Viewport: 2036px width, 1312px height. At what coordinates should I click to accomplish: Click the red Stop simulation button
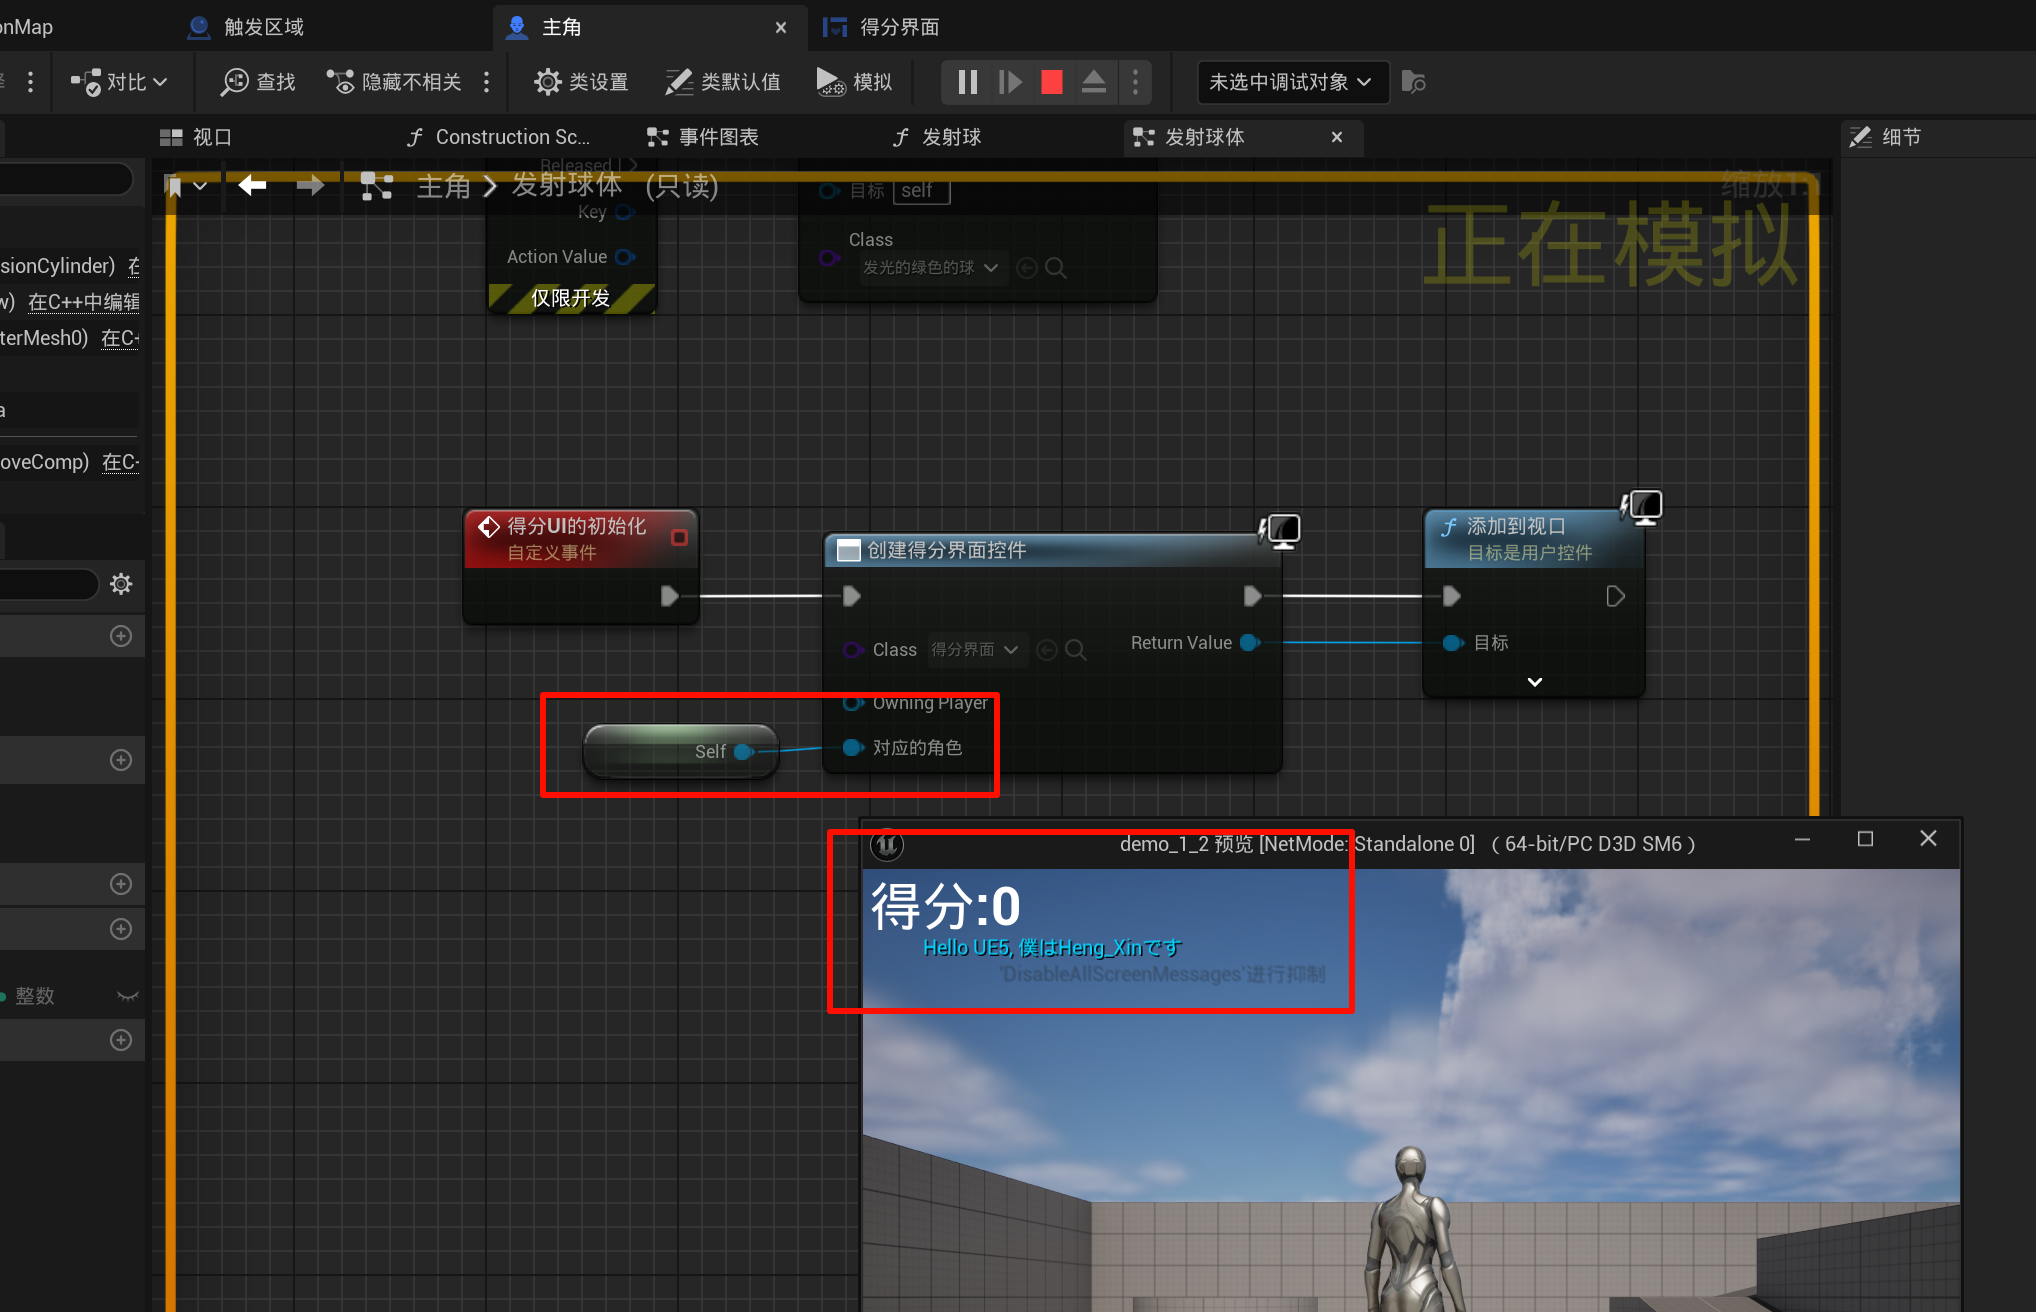click(x=1051, y=82)
